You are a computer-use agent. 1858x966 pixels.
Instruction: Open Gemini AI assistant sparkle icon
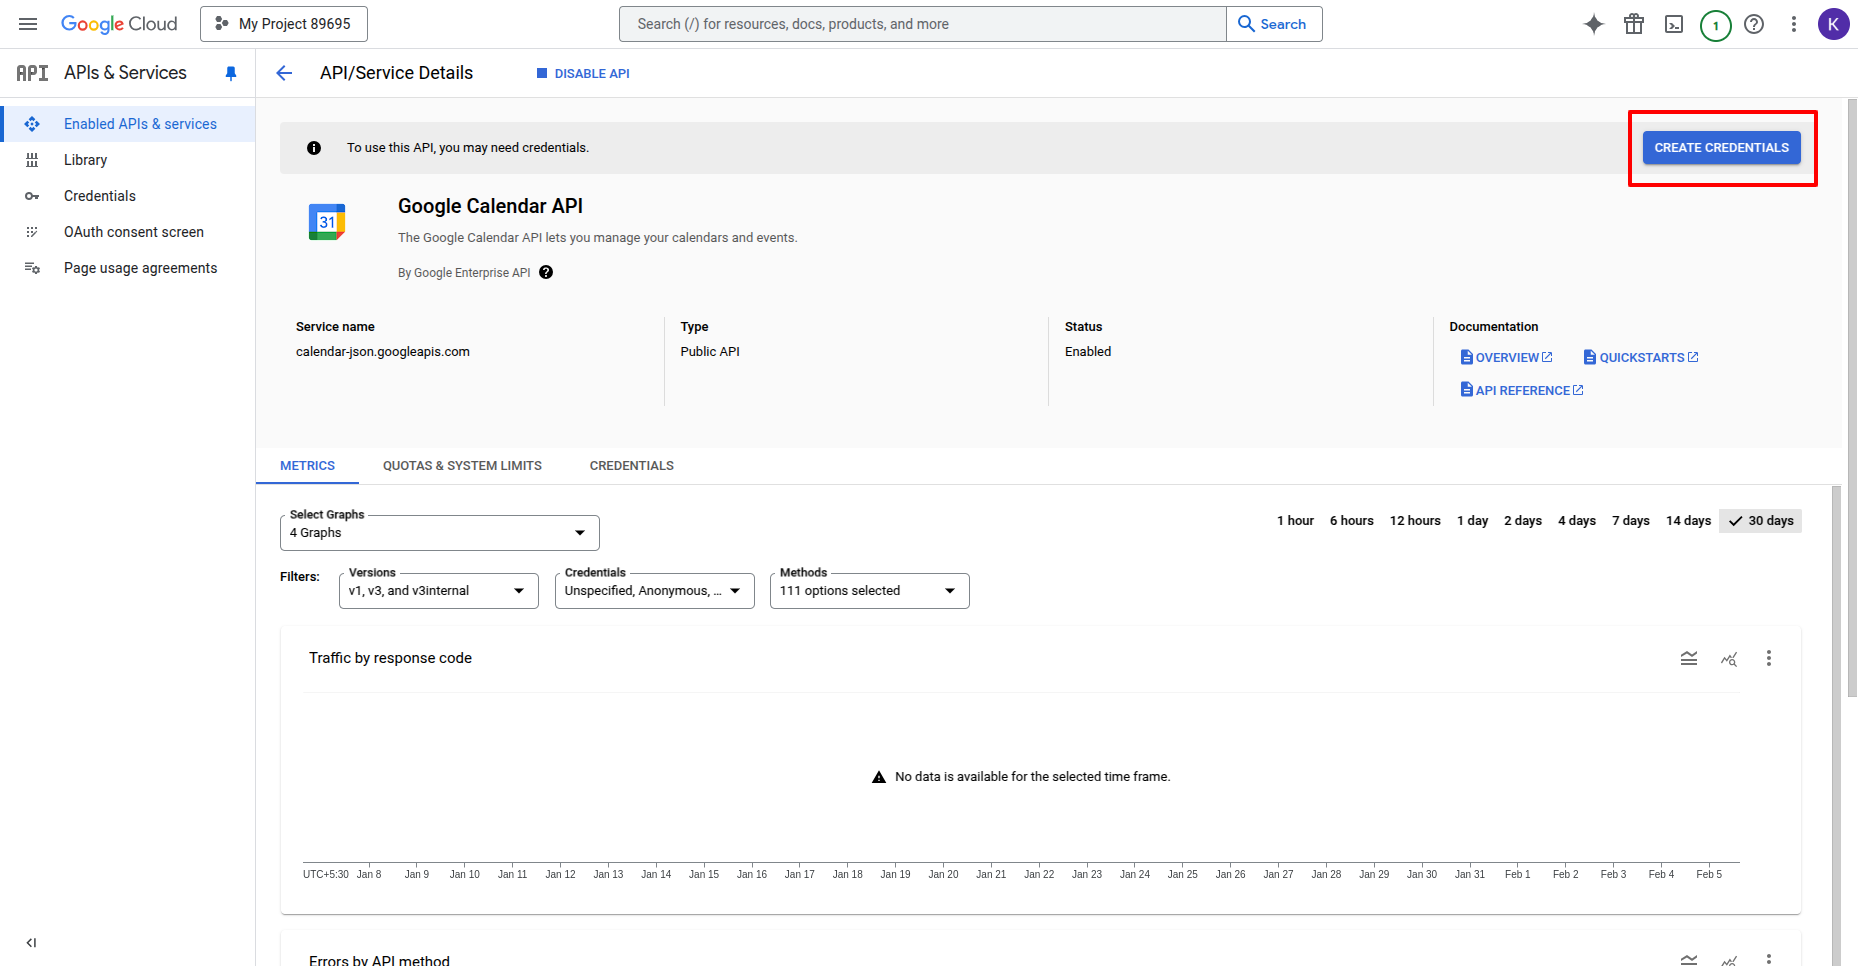1594,24
